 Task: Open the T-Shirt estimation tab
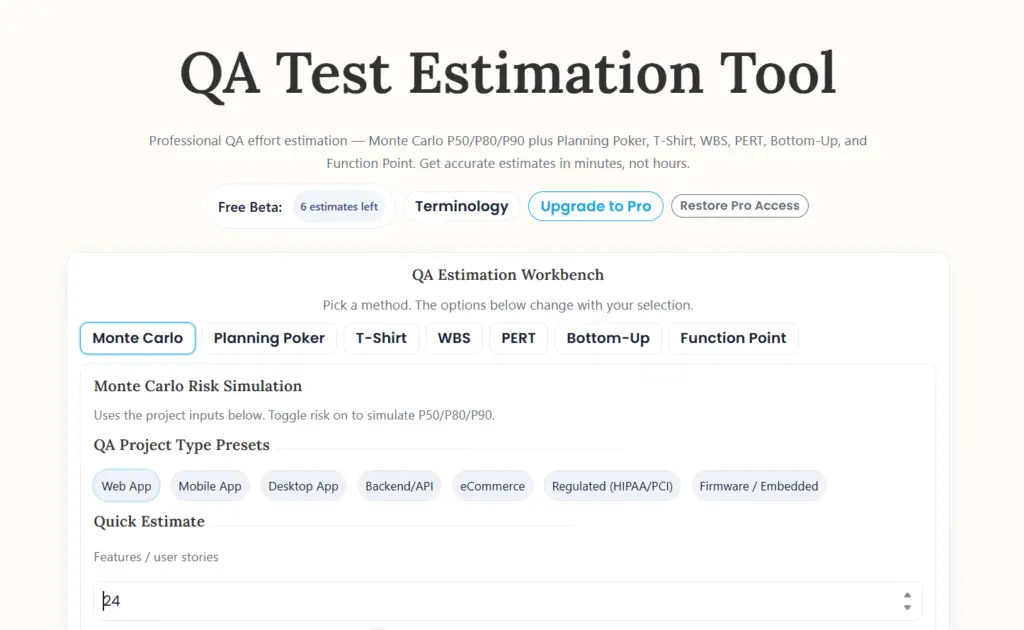click(381, 338)
